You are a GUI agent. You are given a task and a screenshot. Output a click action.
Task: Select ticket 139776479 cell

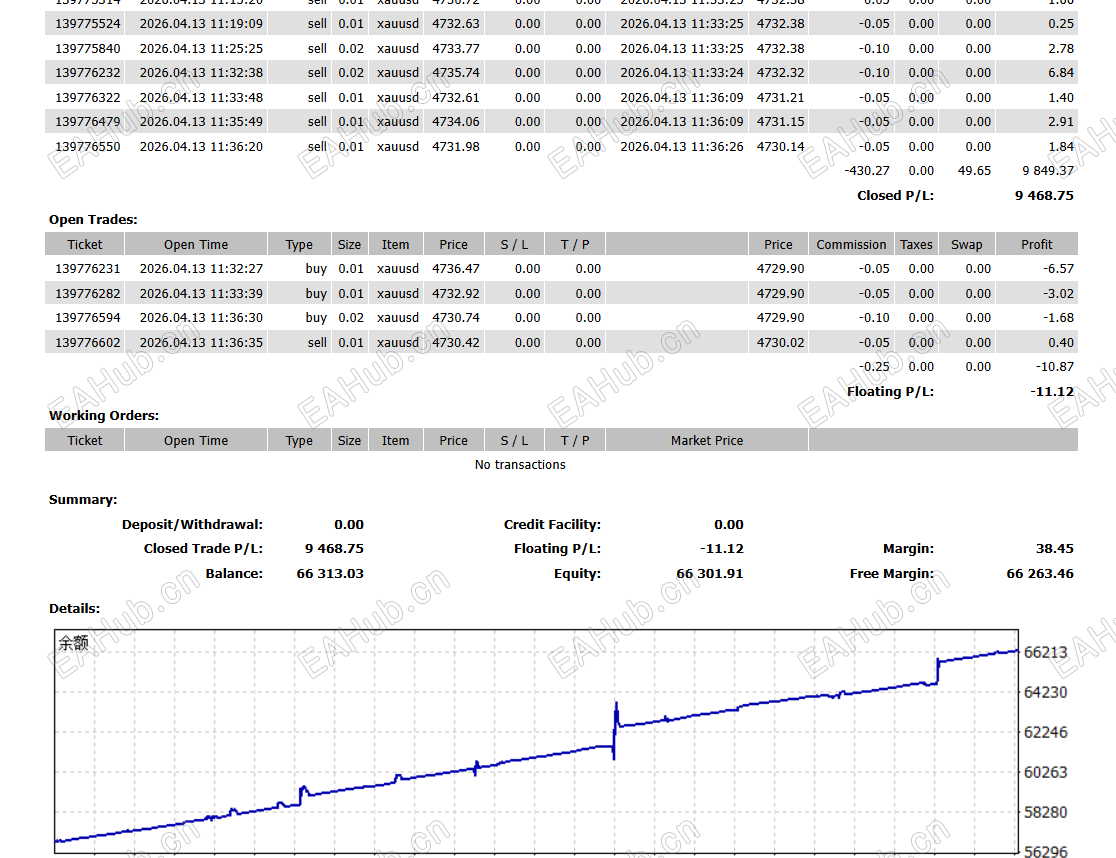pyautogui.click(x=88, y=122)
